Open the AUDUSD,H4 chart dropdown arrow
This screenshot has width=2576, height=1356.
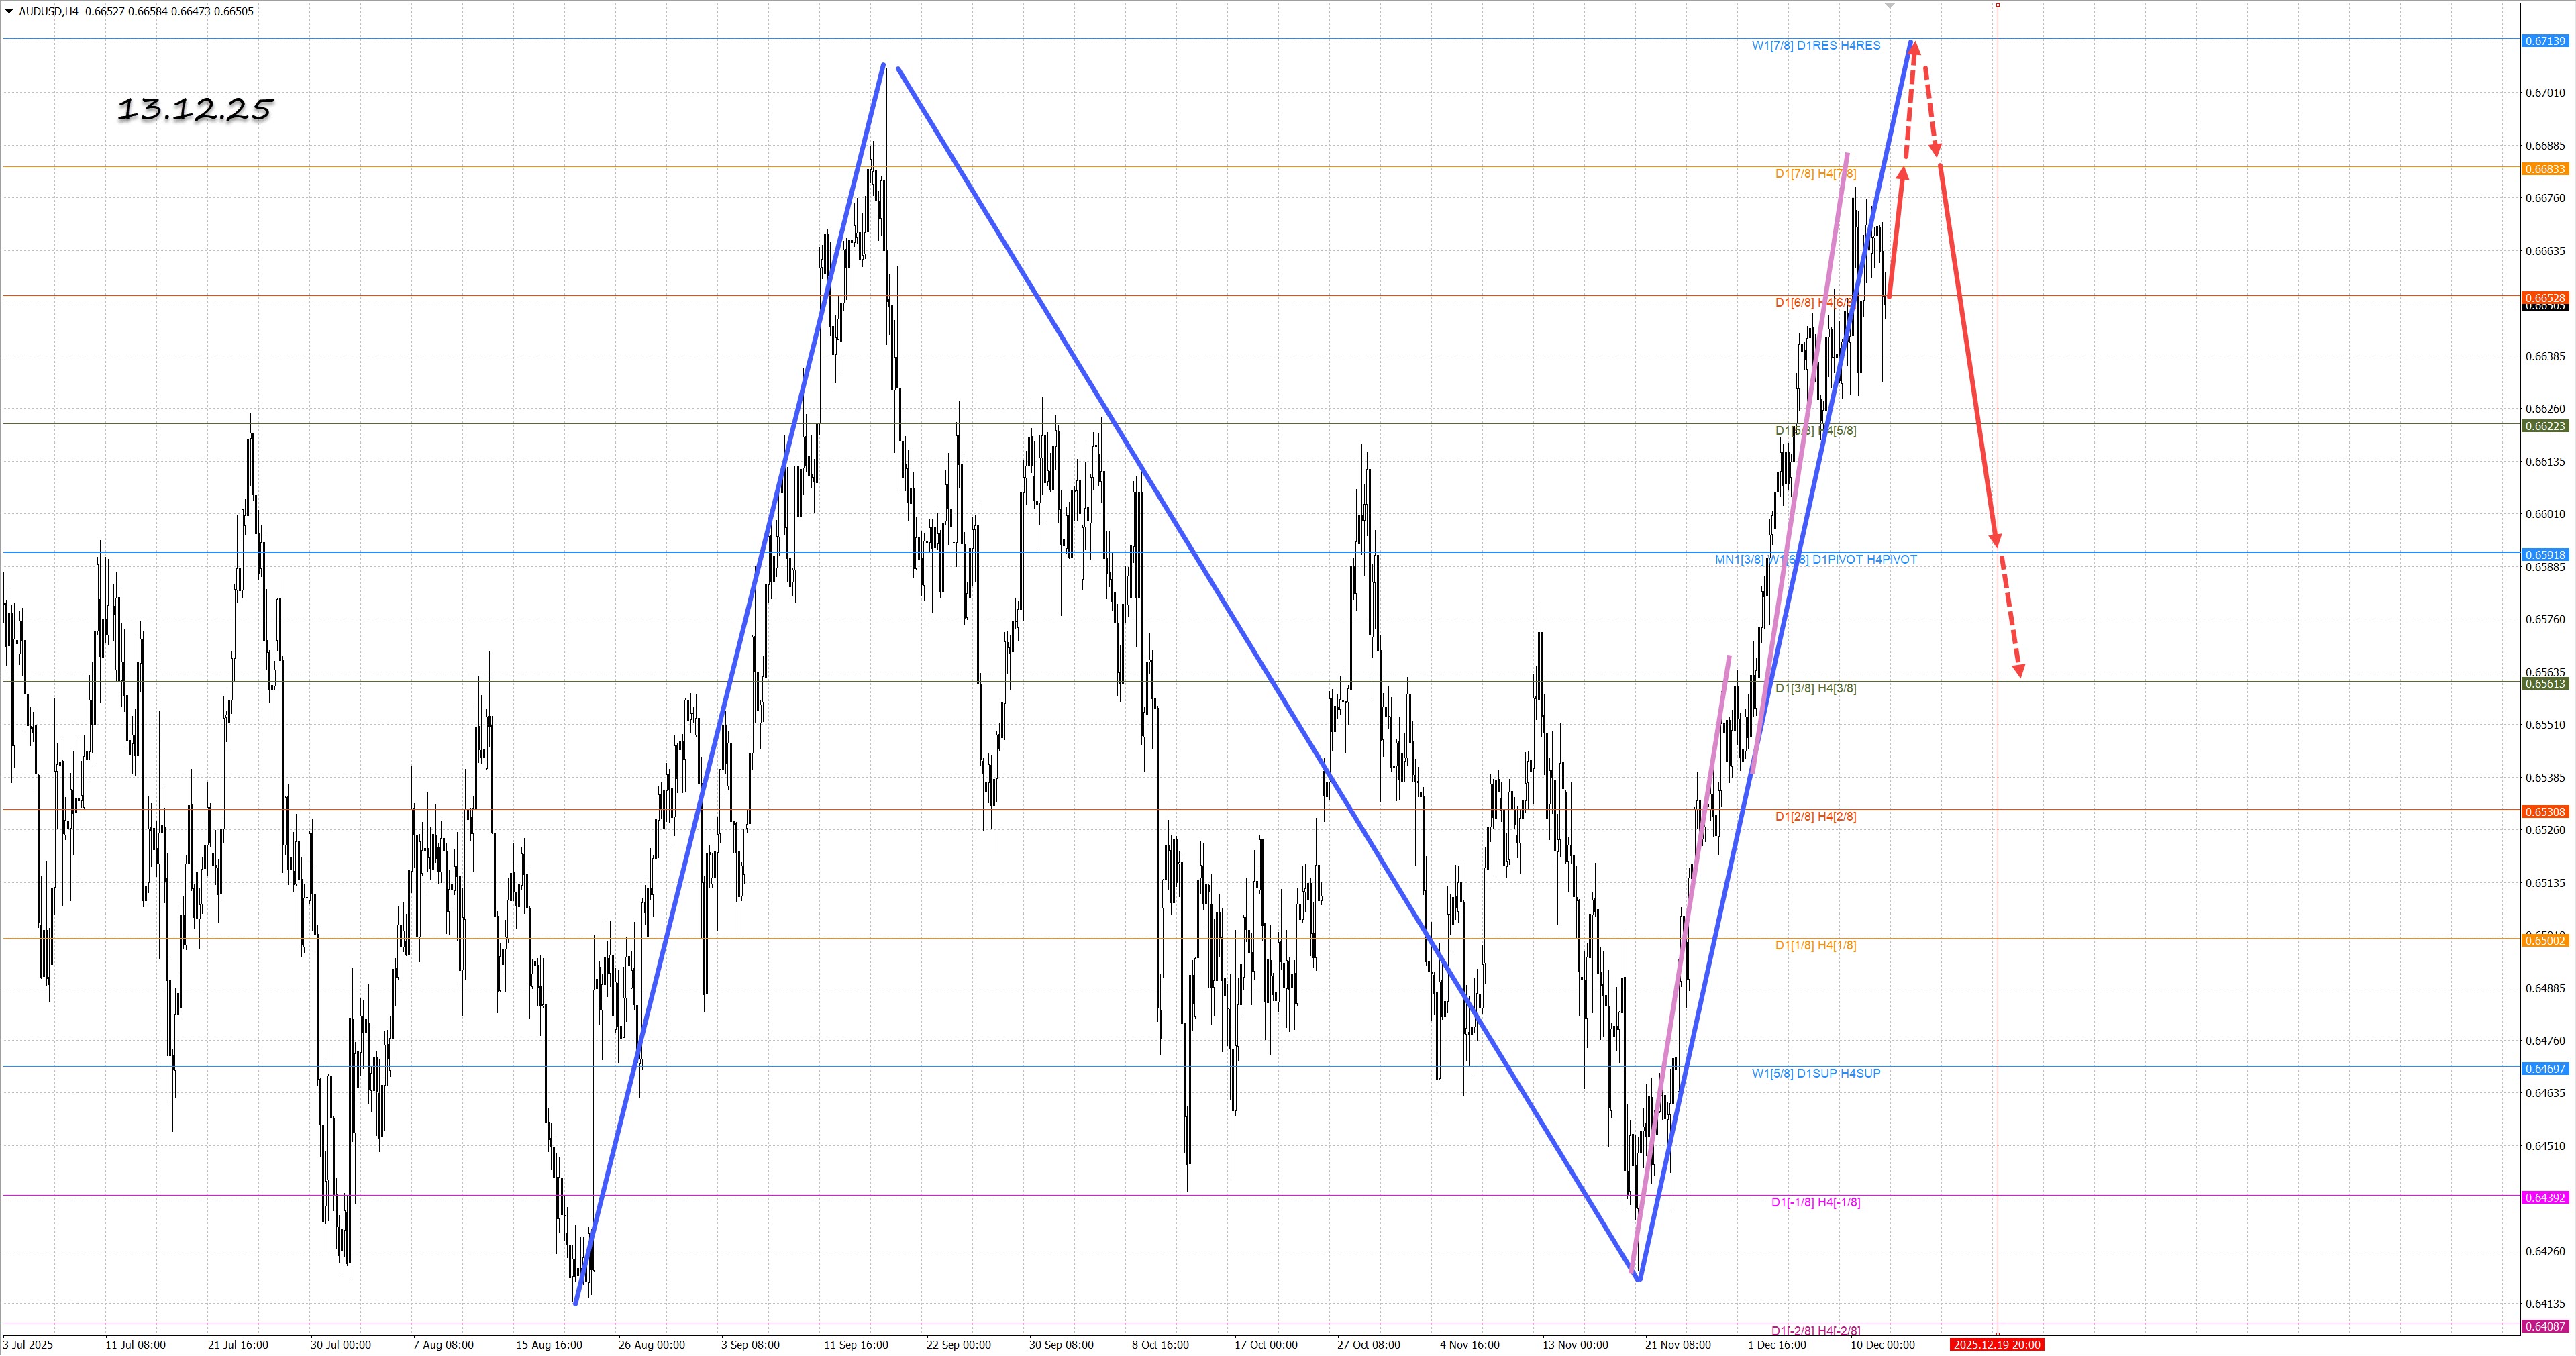click(10, 12)
